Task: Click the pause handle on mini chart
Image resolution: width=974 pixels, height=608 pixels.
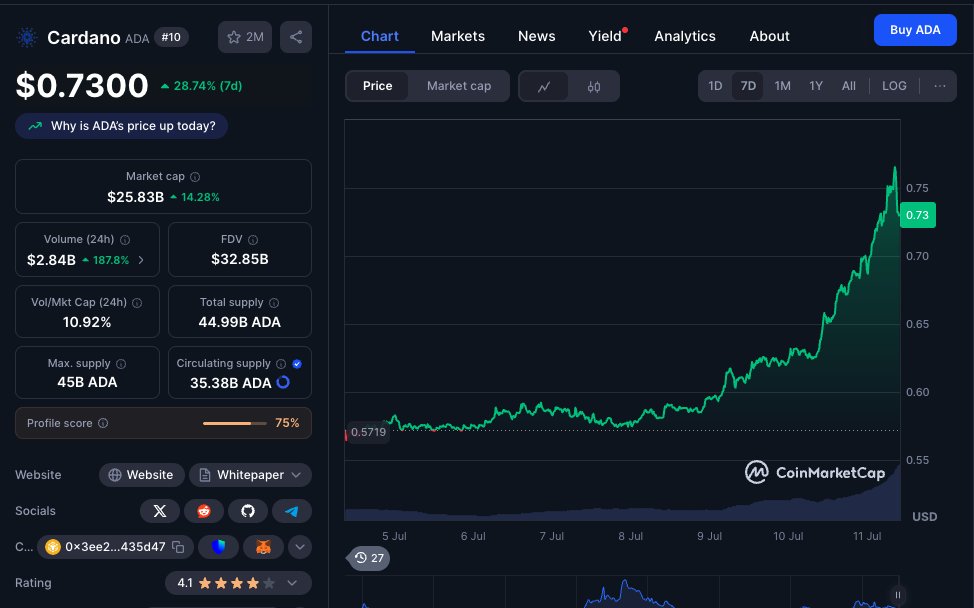Action: [x=898, y=595]
